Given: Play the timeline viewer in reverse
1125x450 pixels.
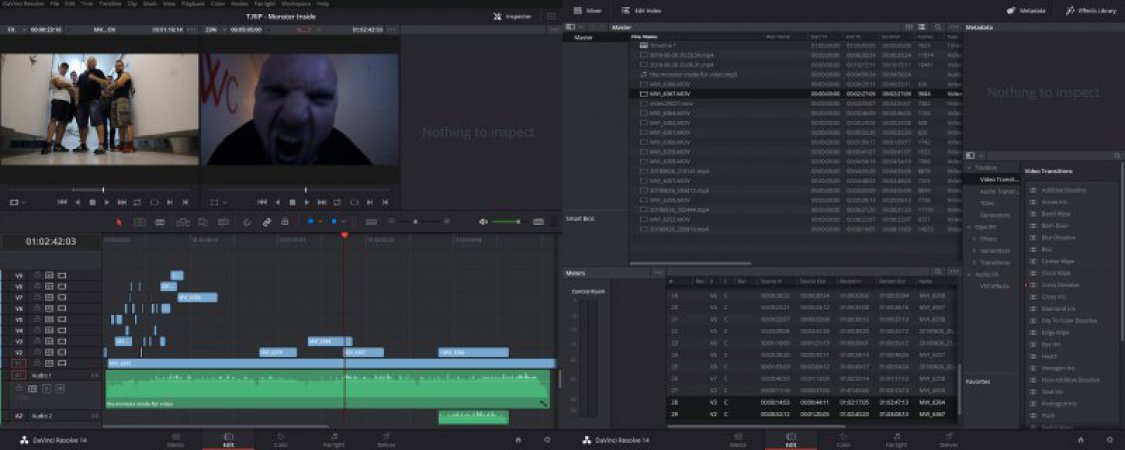Looking at the screenshot, I should (x=278, y=202).
